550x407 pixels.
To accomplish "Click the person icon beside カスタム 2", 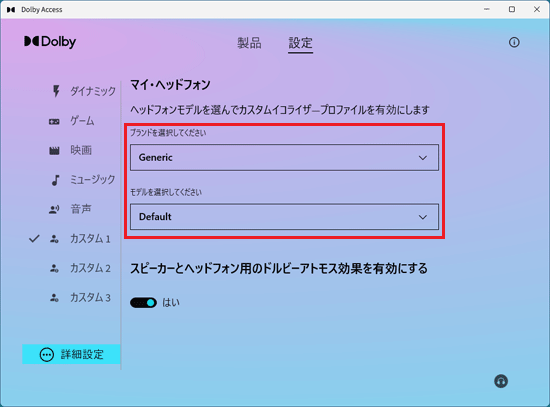I will [x=54, y=268].
